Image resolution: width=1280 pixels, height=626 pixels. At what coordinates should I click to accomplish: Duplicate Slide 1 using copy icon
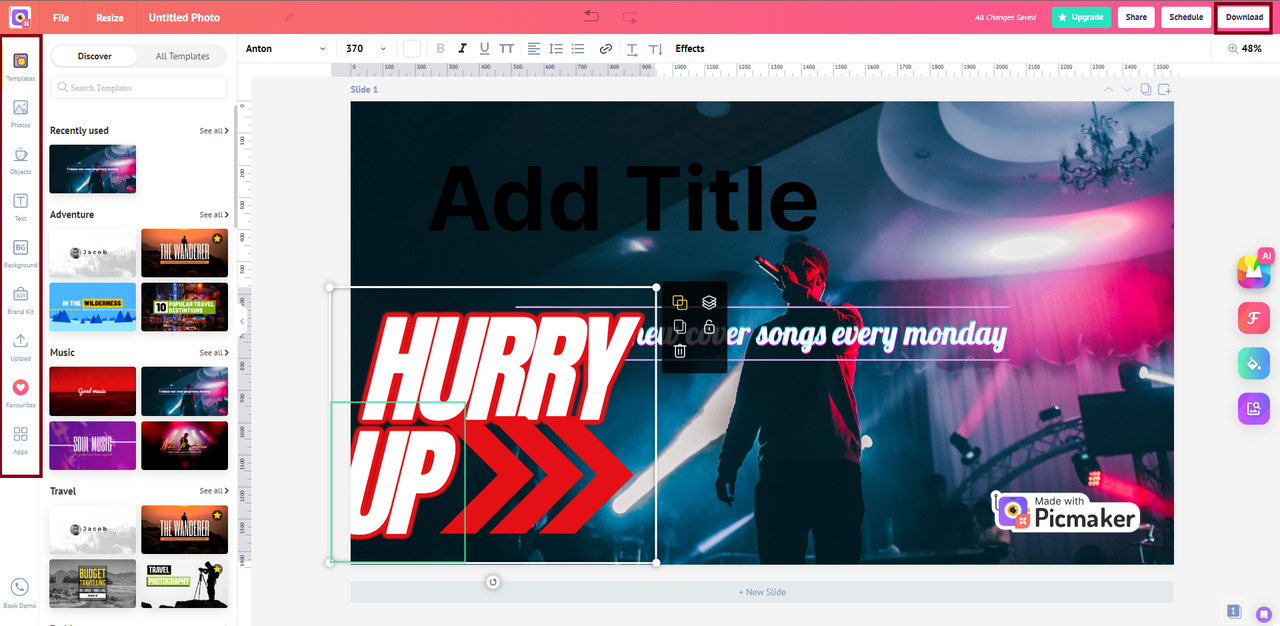pos(1146,89)
